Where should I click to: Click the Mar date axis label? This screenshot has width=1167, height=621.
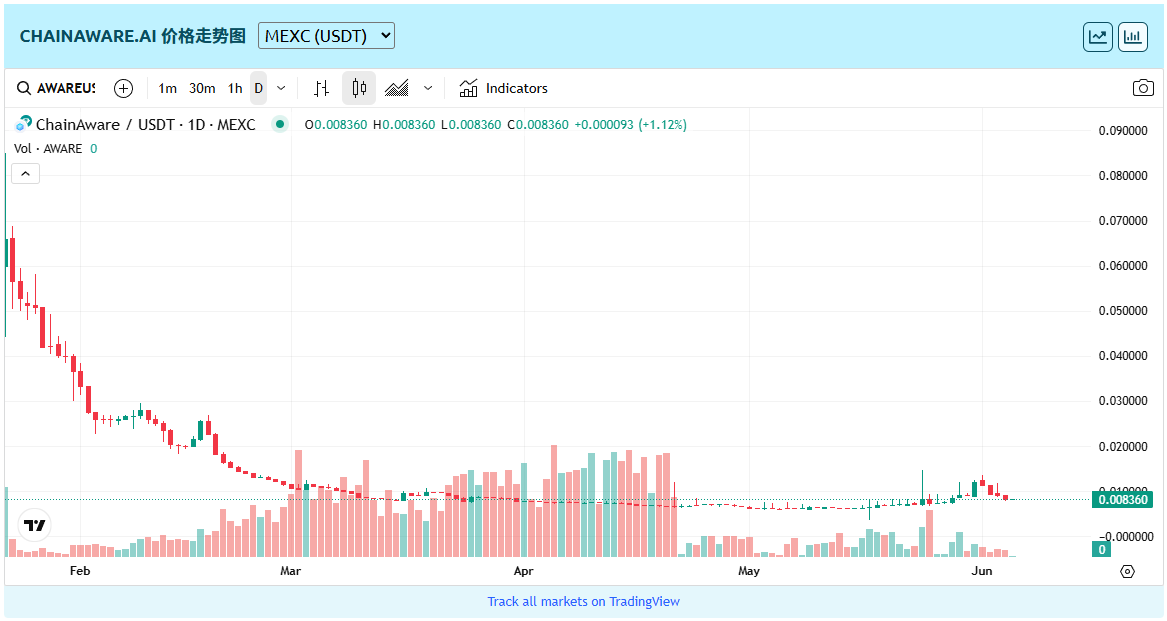(290, 571)
